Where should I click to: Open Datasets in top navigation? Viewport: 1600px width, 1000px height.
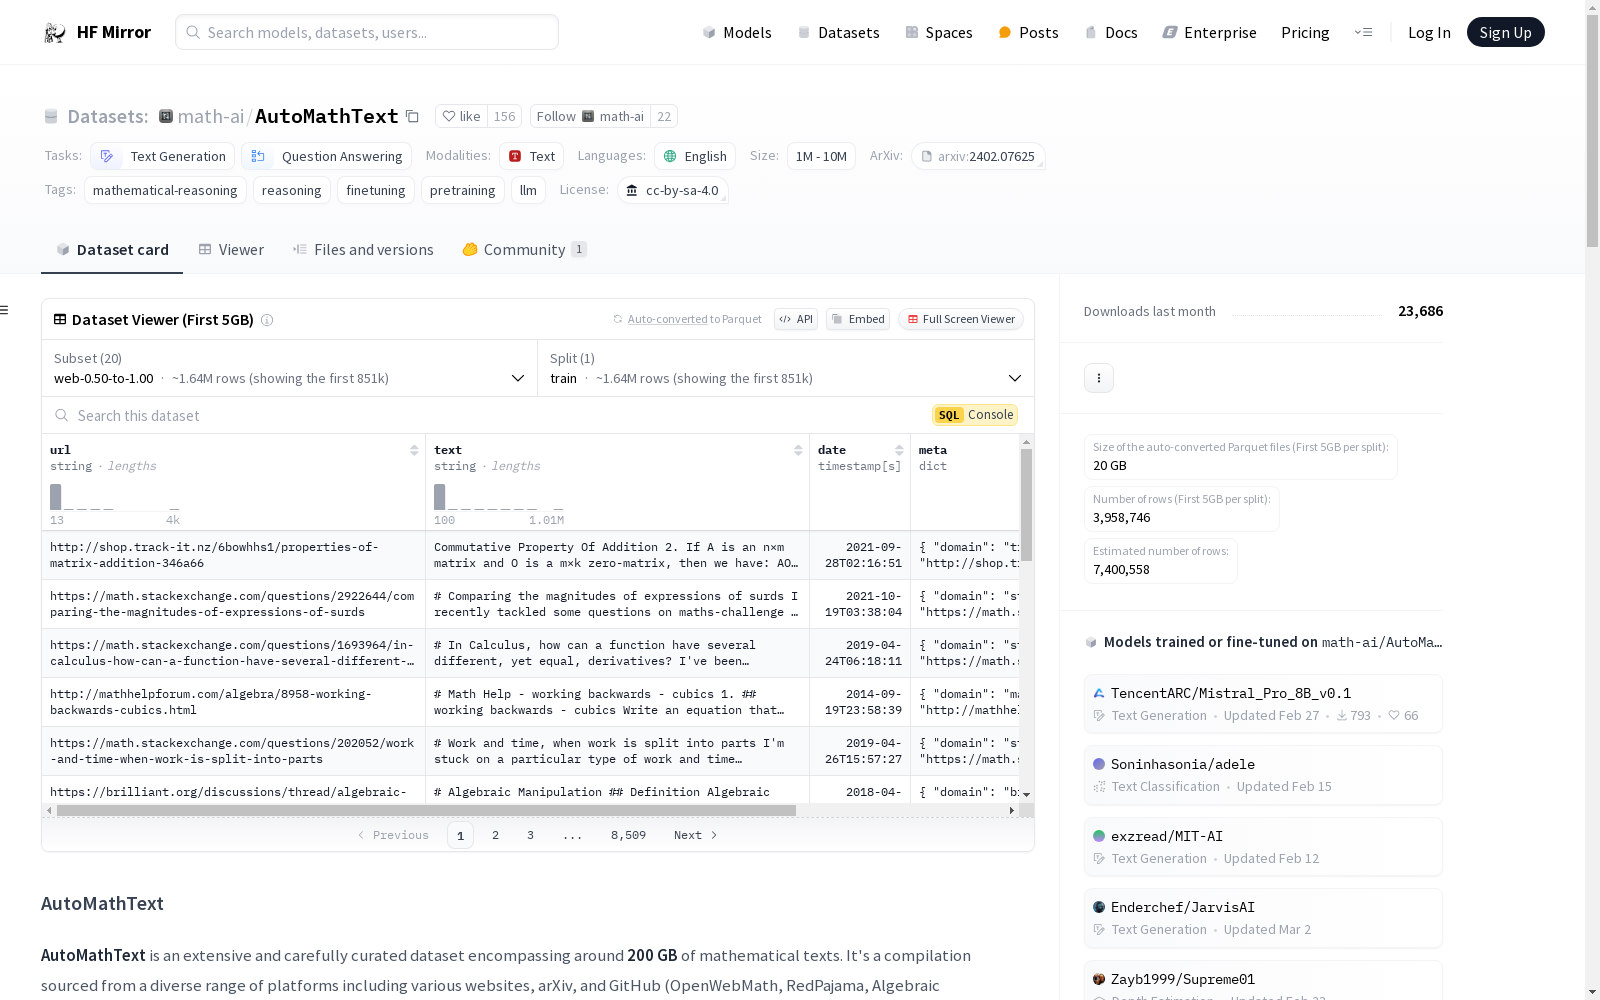click(838, 32)
